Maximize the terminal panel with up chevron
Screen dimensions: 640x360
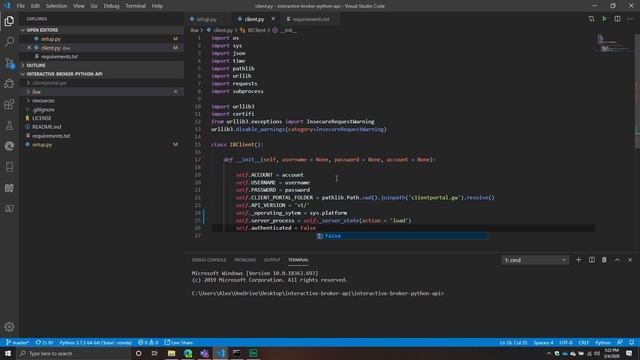(x=617, y=260)
